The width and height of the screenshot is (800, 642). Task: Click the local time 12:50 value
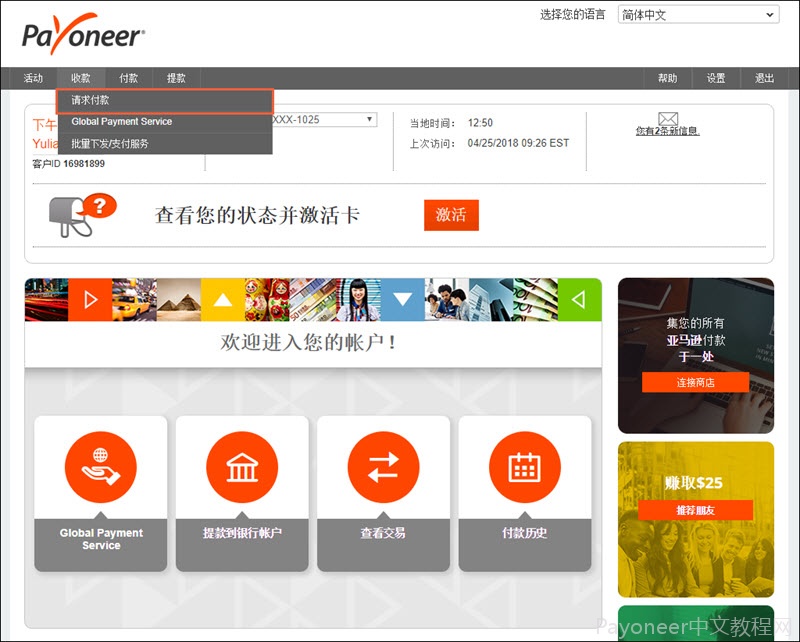pyautogui.click(x=480, y=123)
